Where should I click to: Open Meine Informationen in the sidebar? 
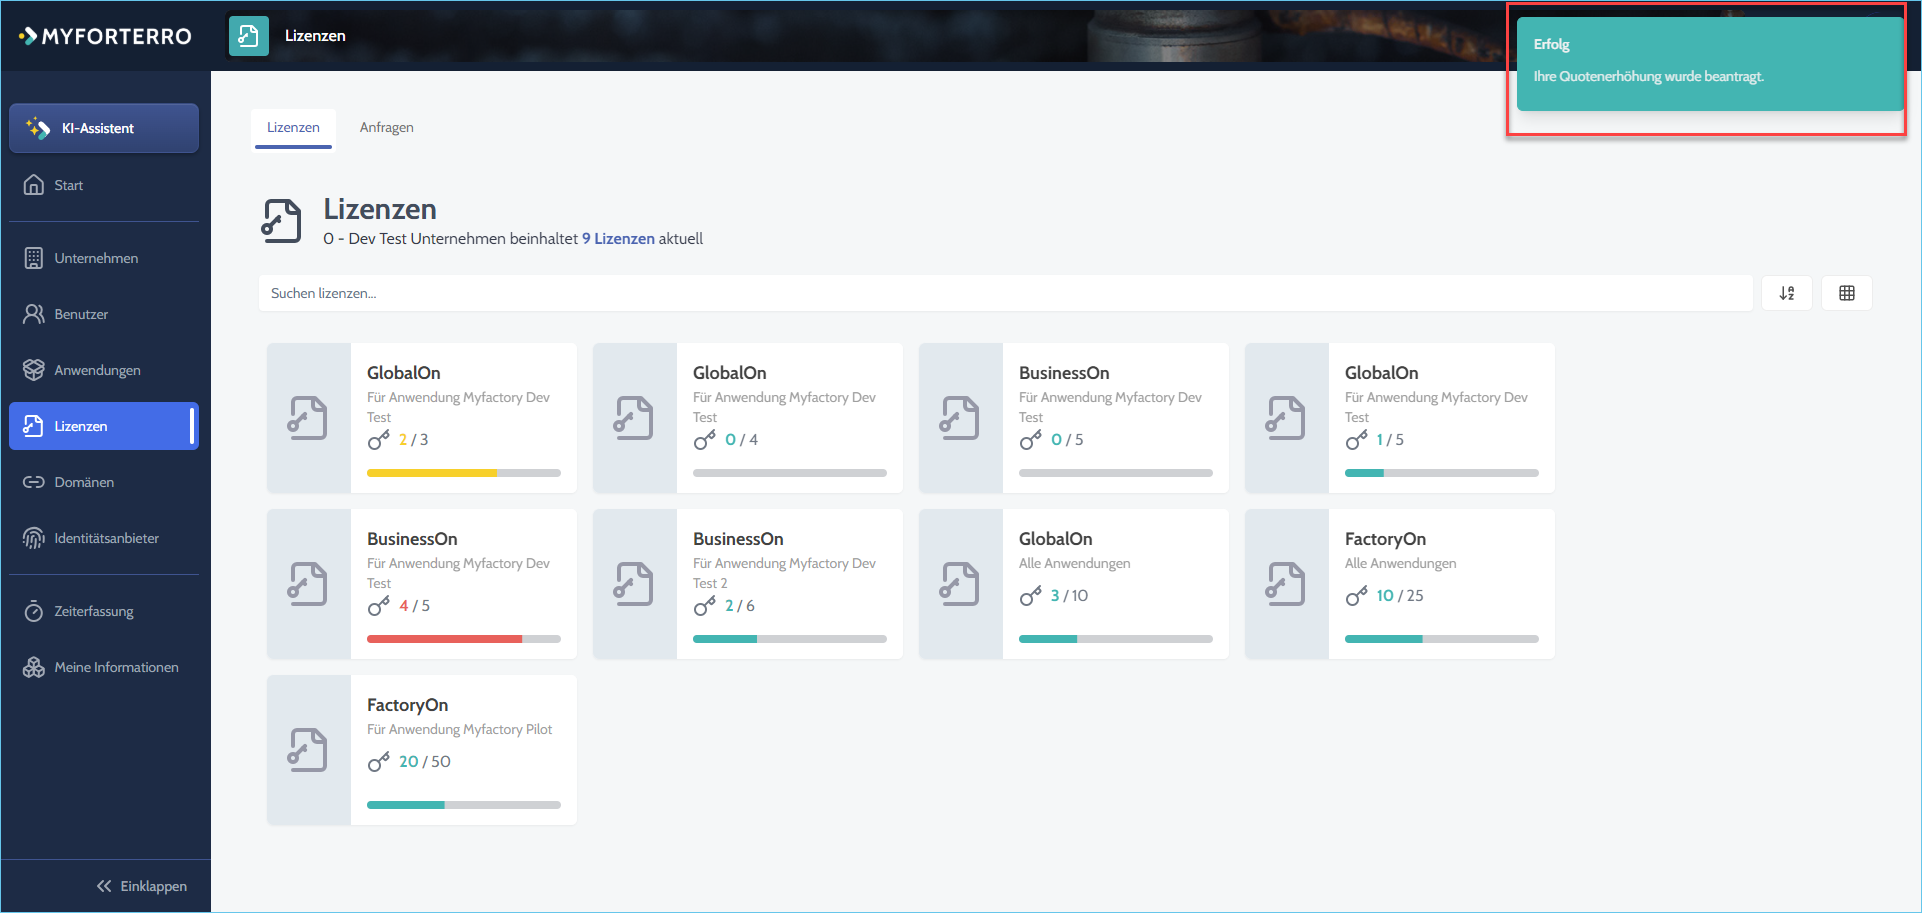point(104,667)
